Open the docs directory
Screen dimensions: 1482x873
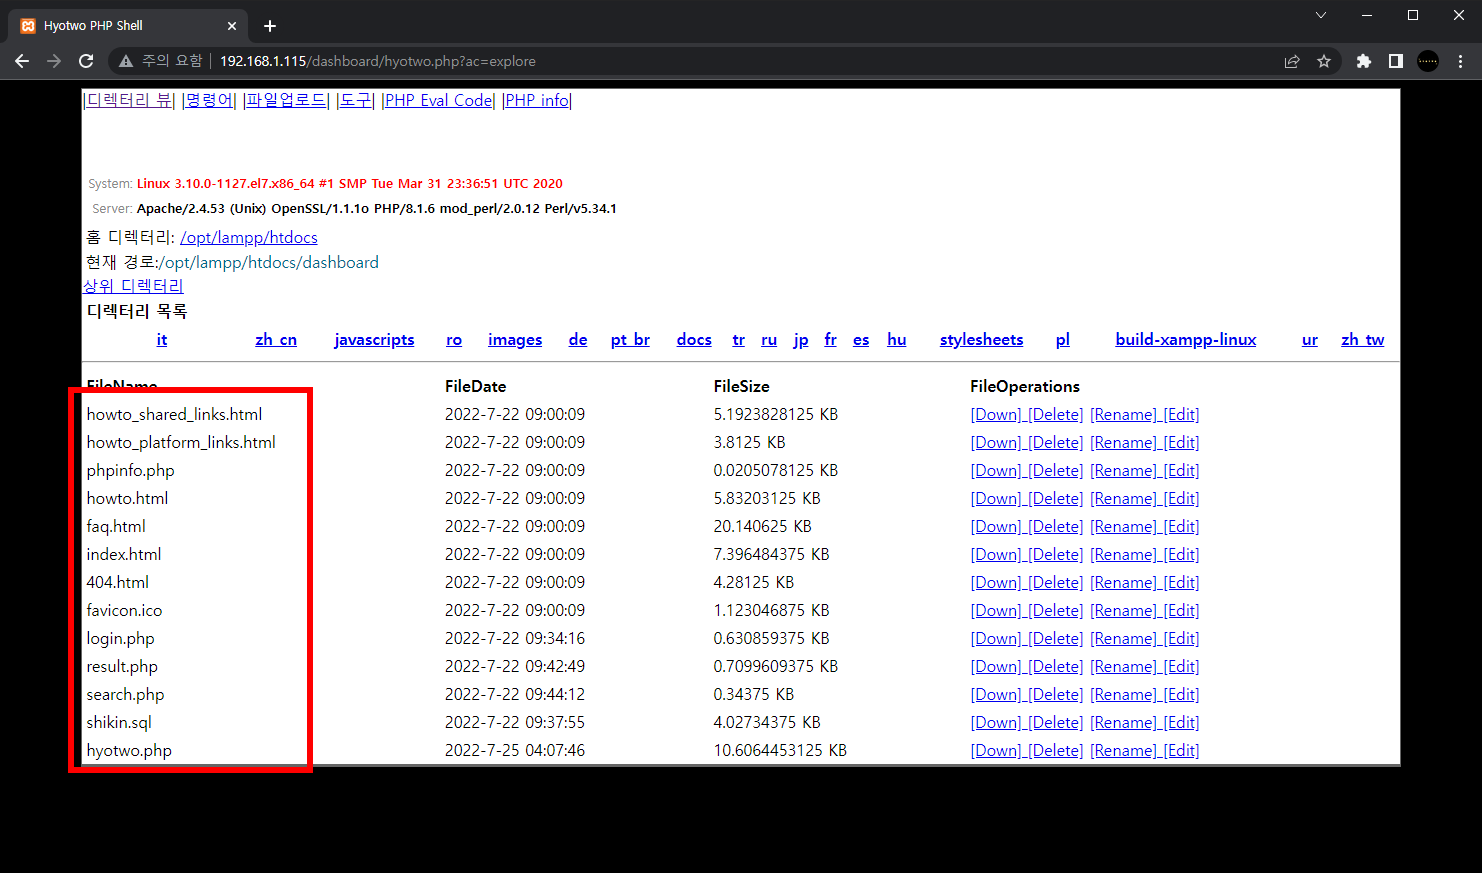pyautogui.click(x=694, y=340)
